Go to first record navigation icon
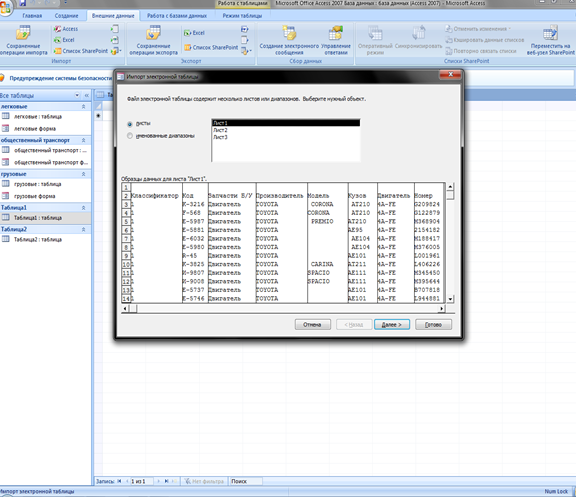 (119, 481)
